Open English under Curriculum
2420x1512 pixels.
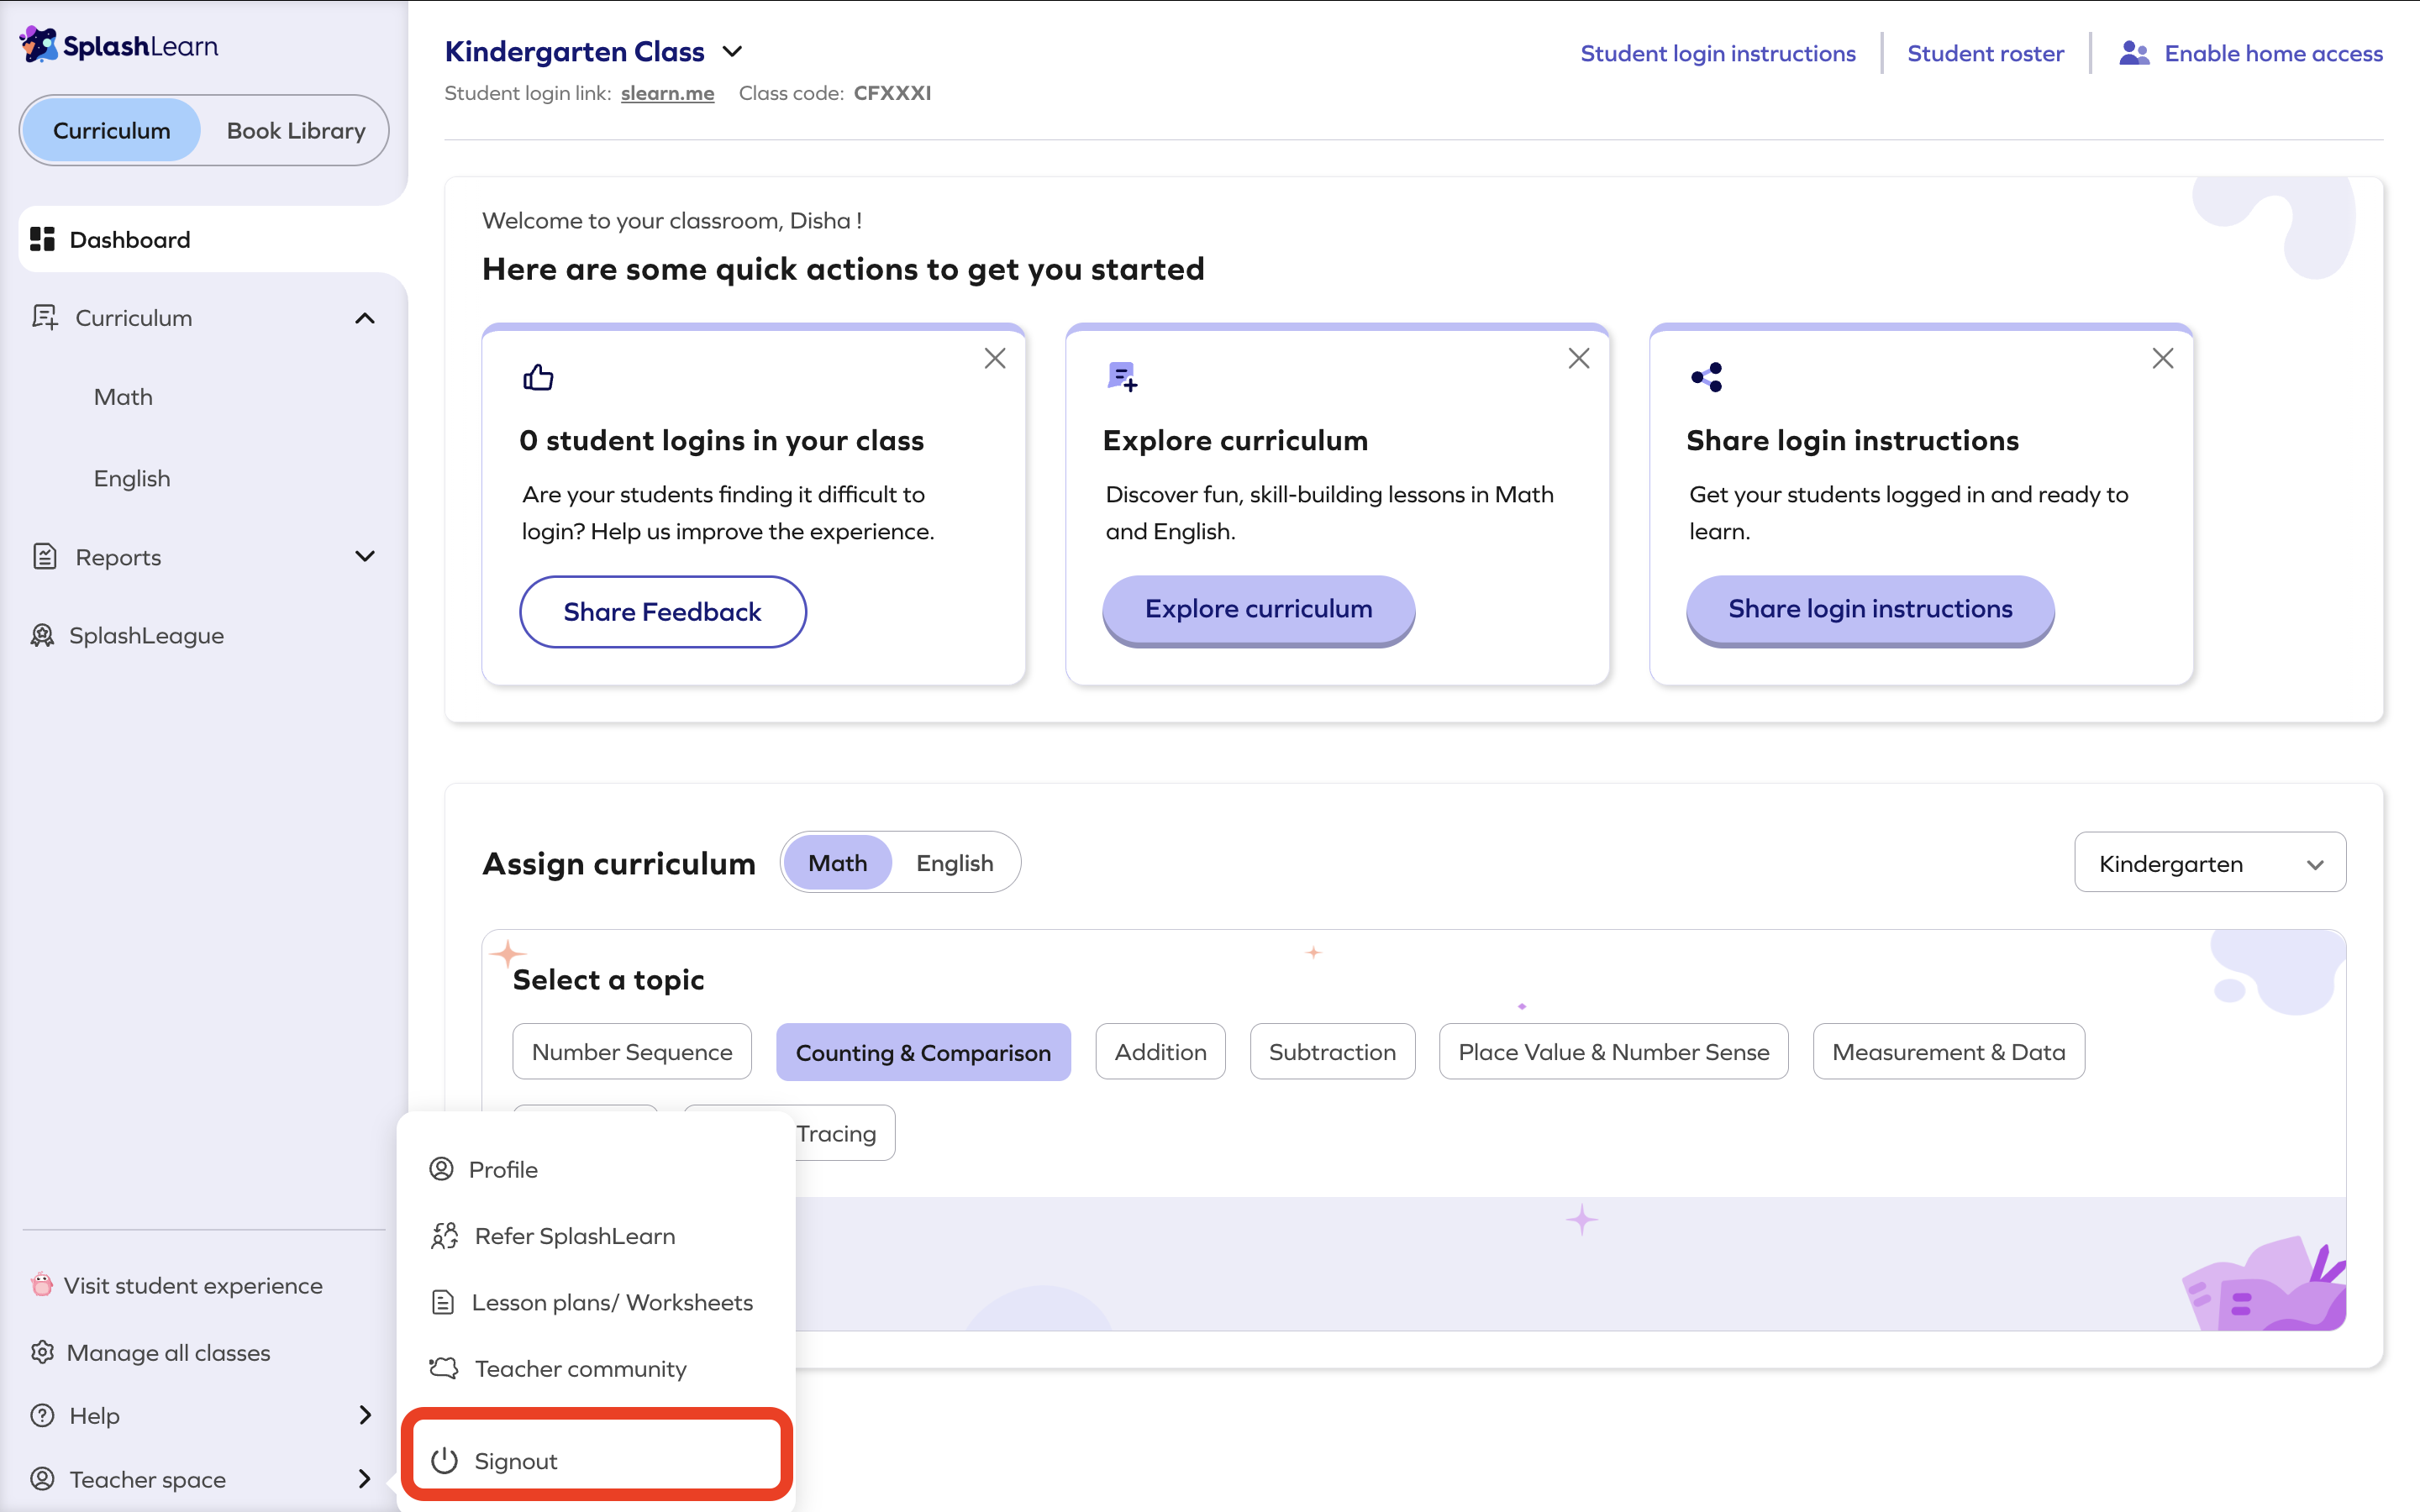(132, 478)
